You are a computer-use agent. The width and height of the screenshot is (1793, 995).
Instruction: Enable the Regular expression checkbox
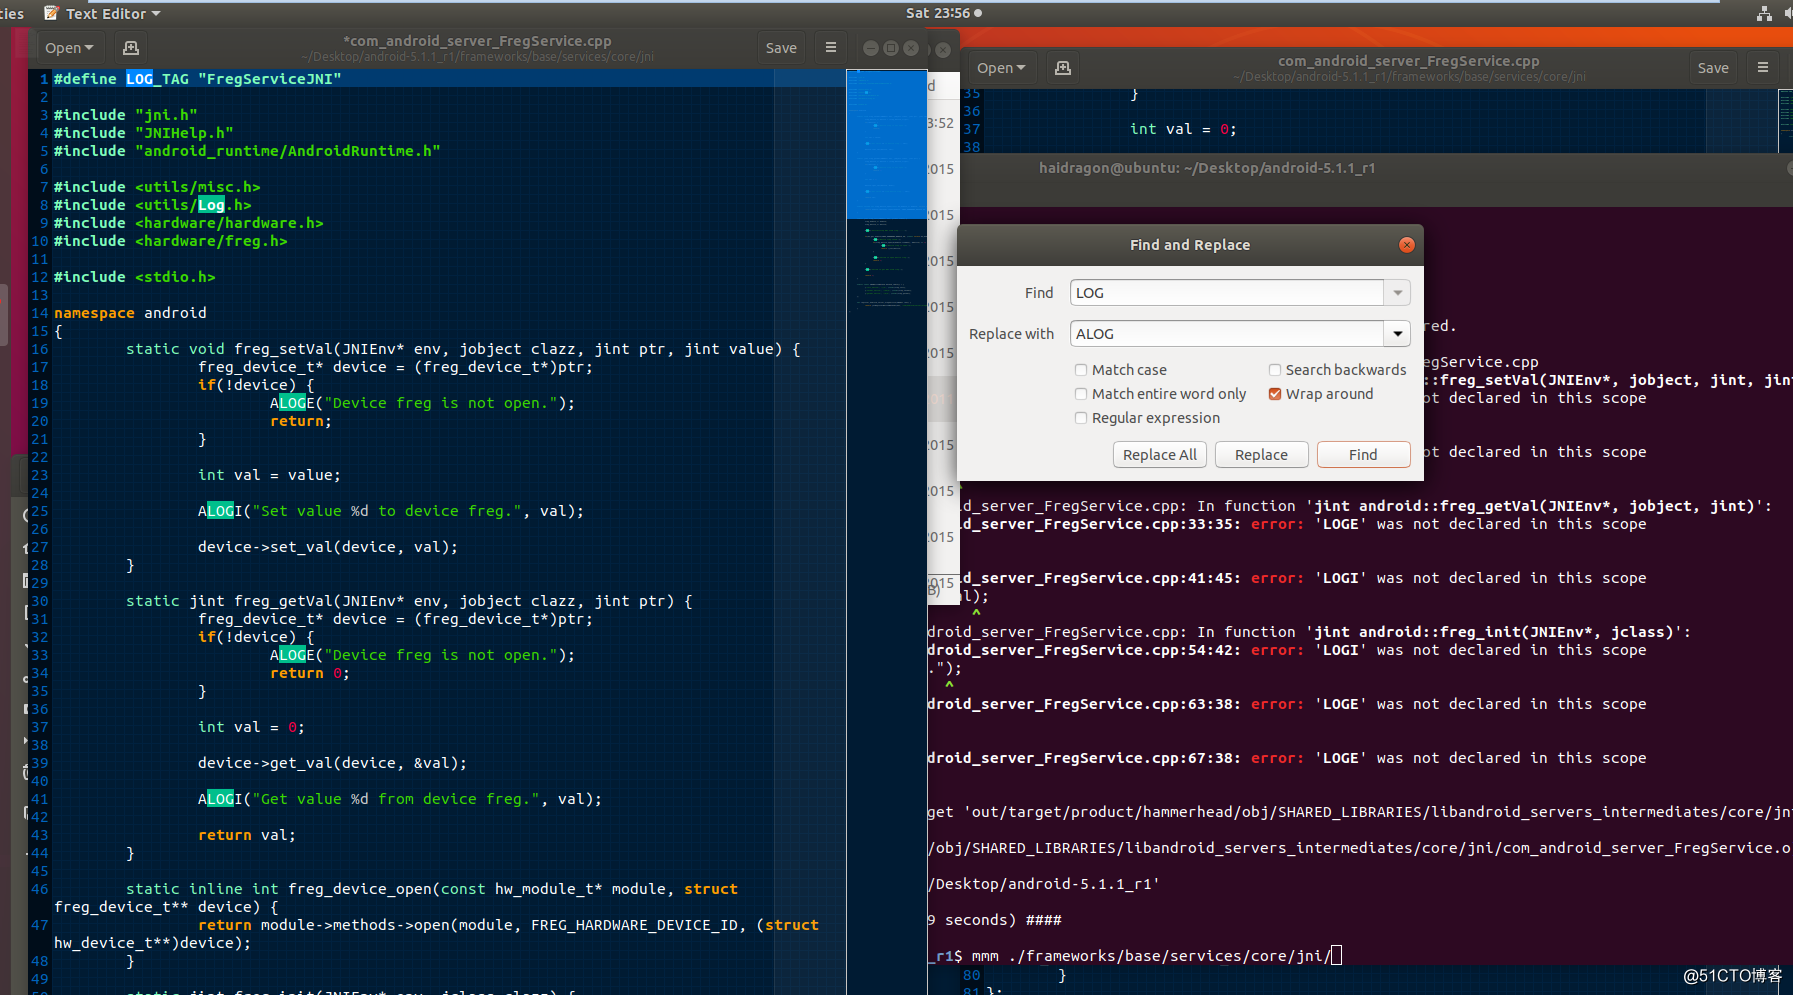click(x=1081, y=418)
